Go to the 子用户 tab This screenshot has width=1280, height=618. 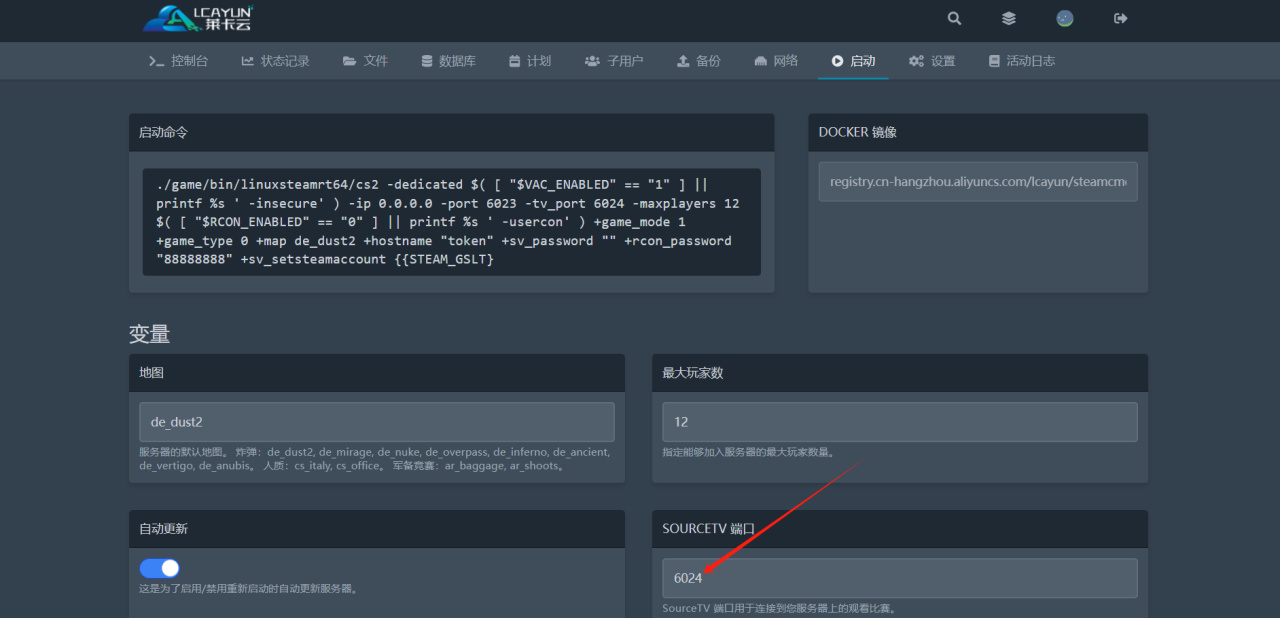coord(614,61)
